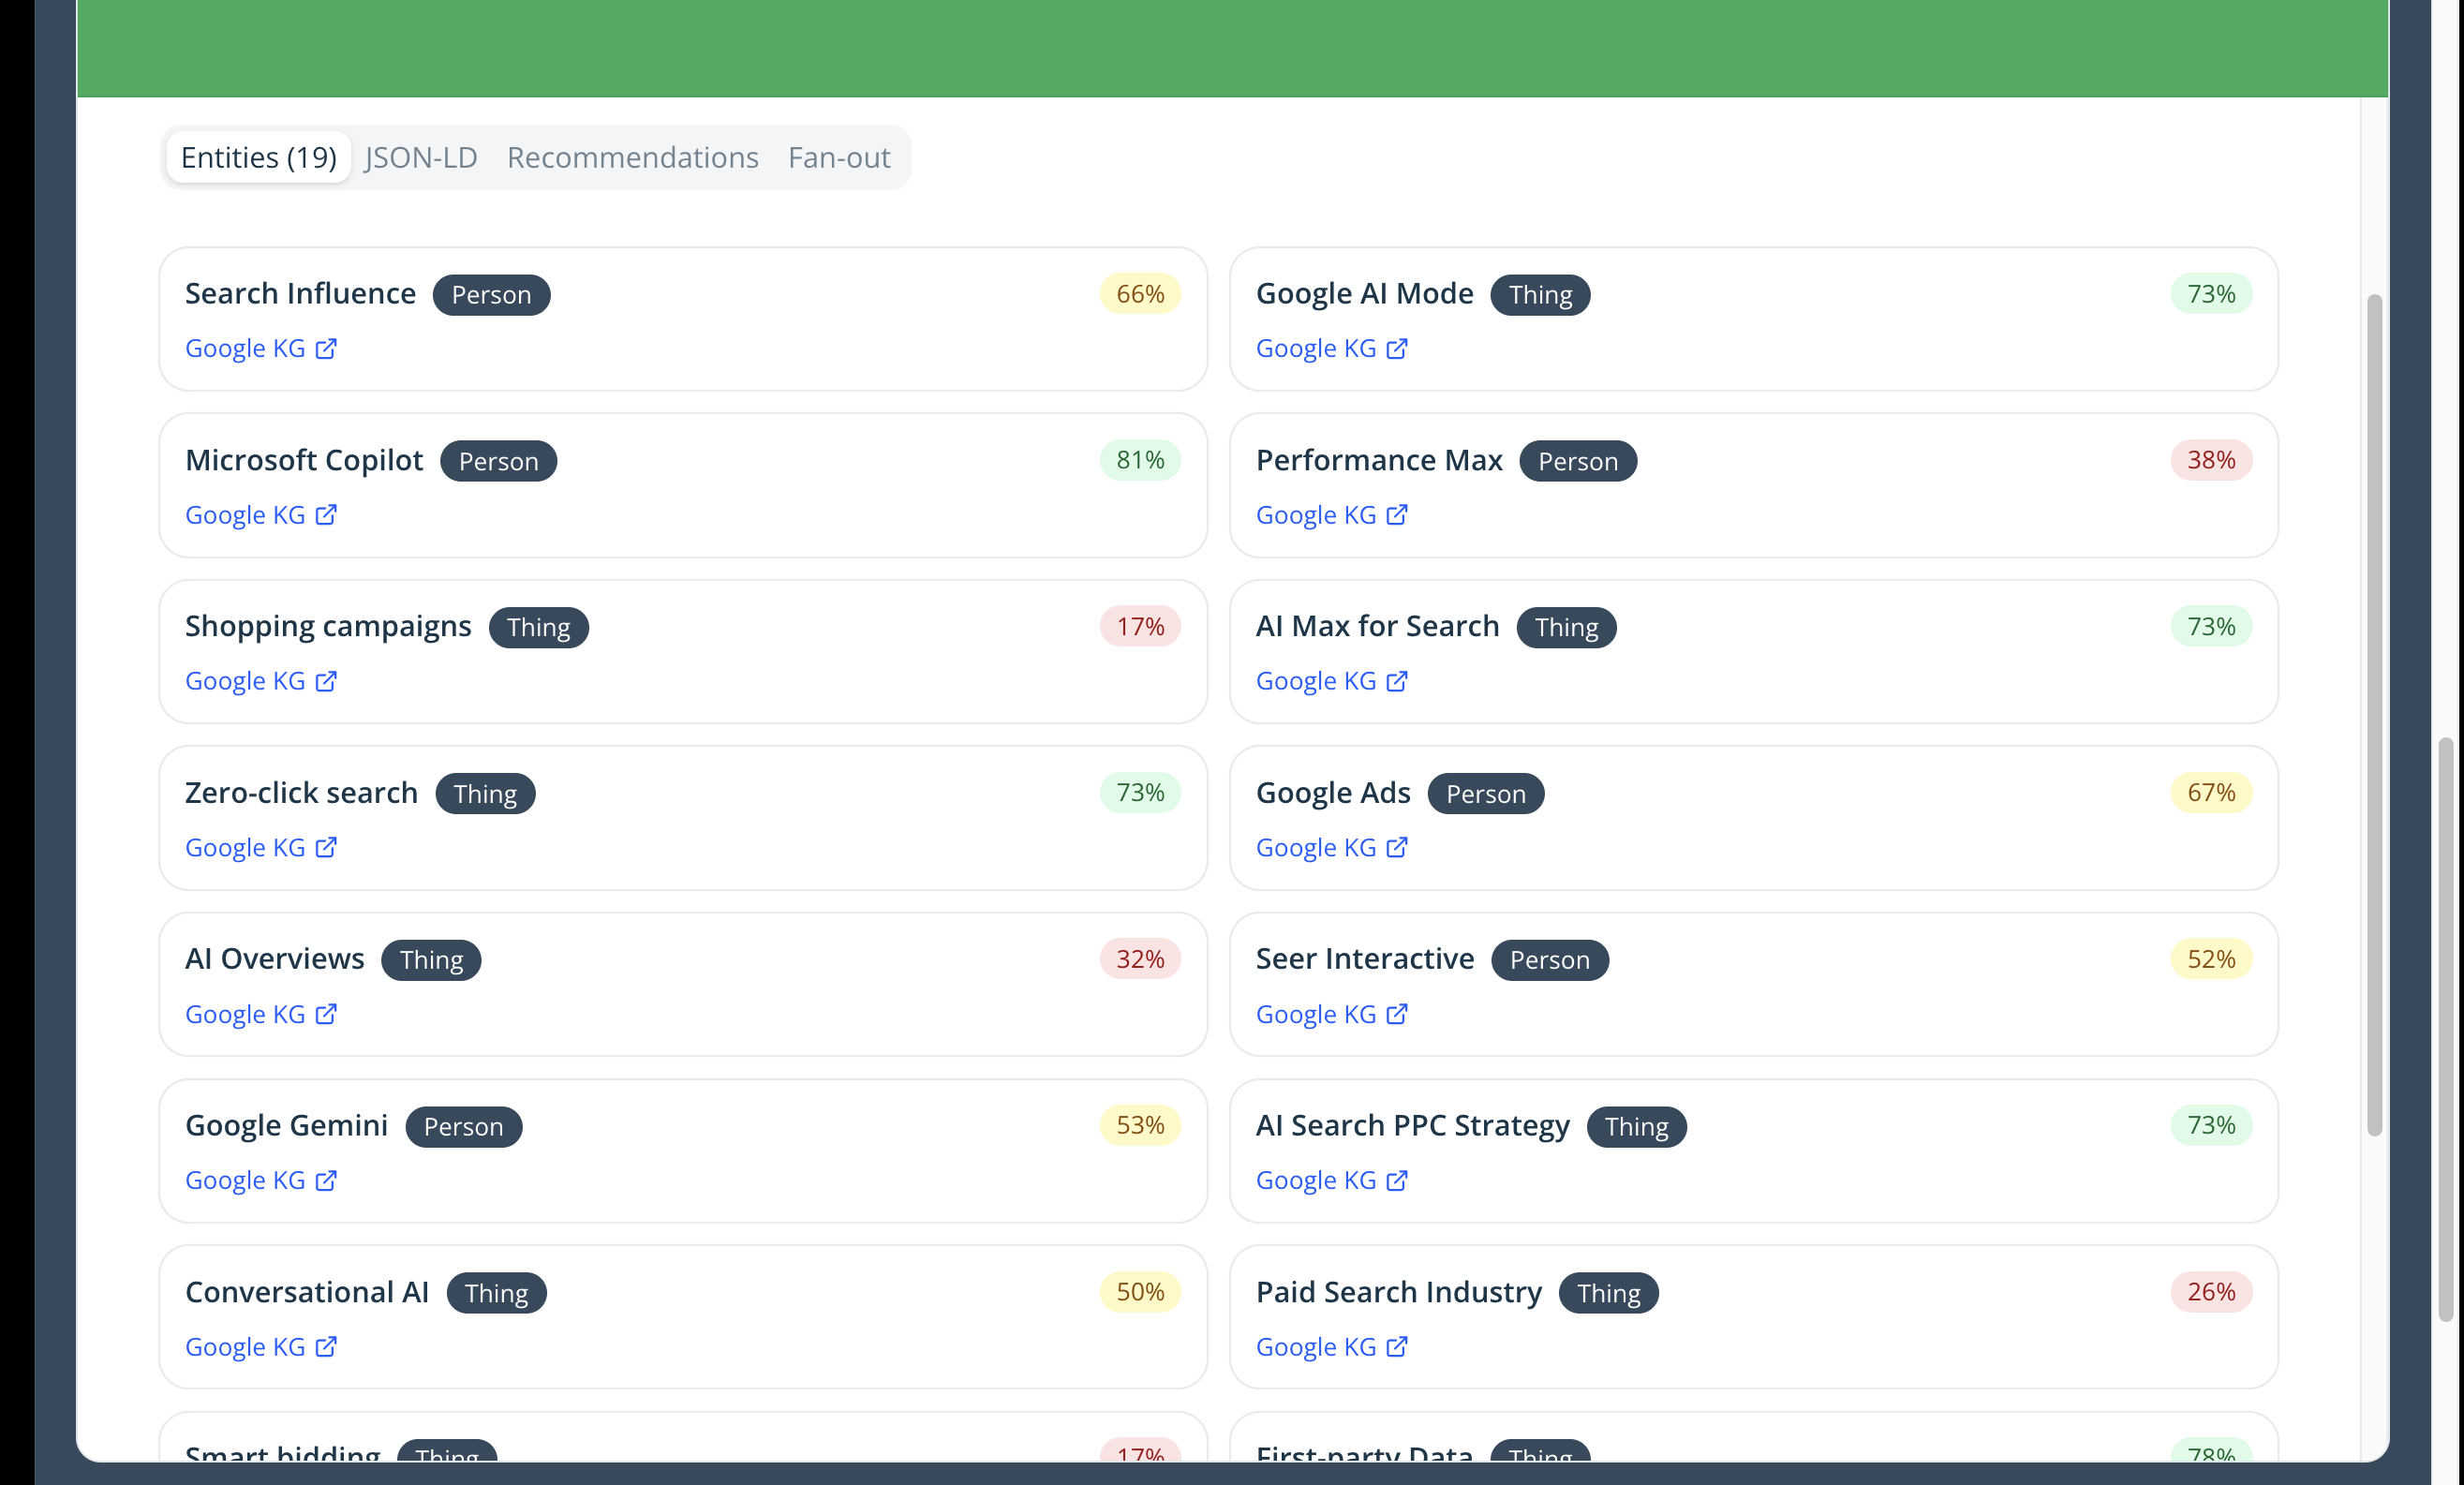Click the 81% score on Microsoft Copilot

(x=1140, y=460)
